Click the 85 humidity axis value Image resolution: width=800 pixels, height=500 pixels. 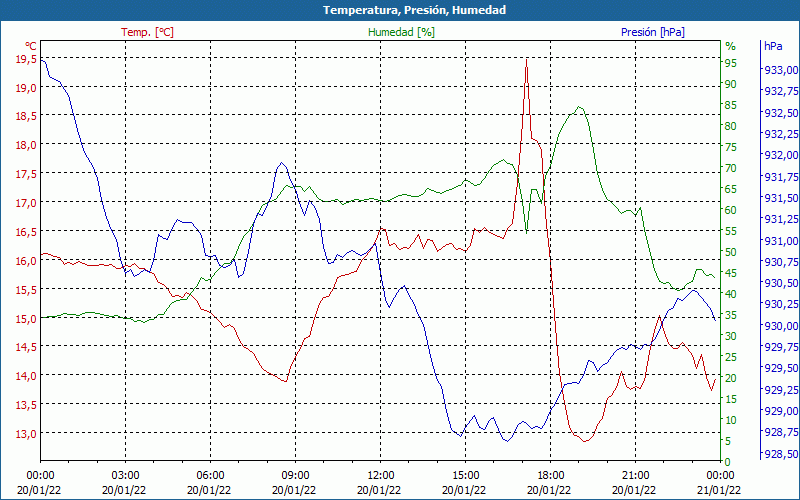tap(731, 105)
